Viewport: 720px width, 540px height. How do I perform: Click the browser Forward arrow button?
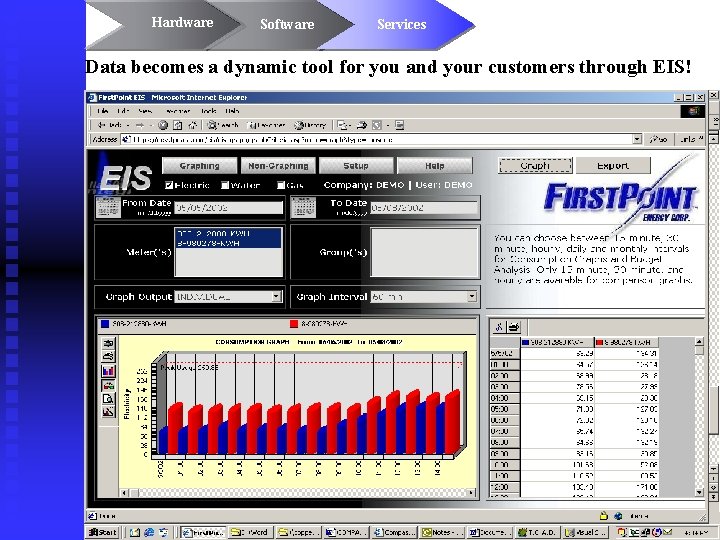140,125
